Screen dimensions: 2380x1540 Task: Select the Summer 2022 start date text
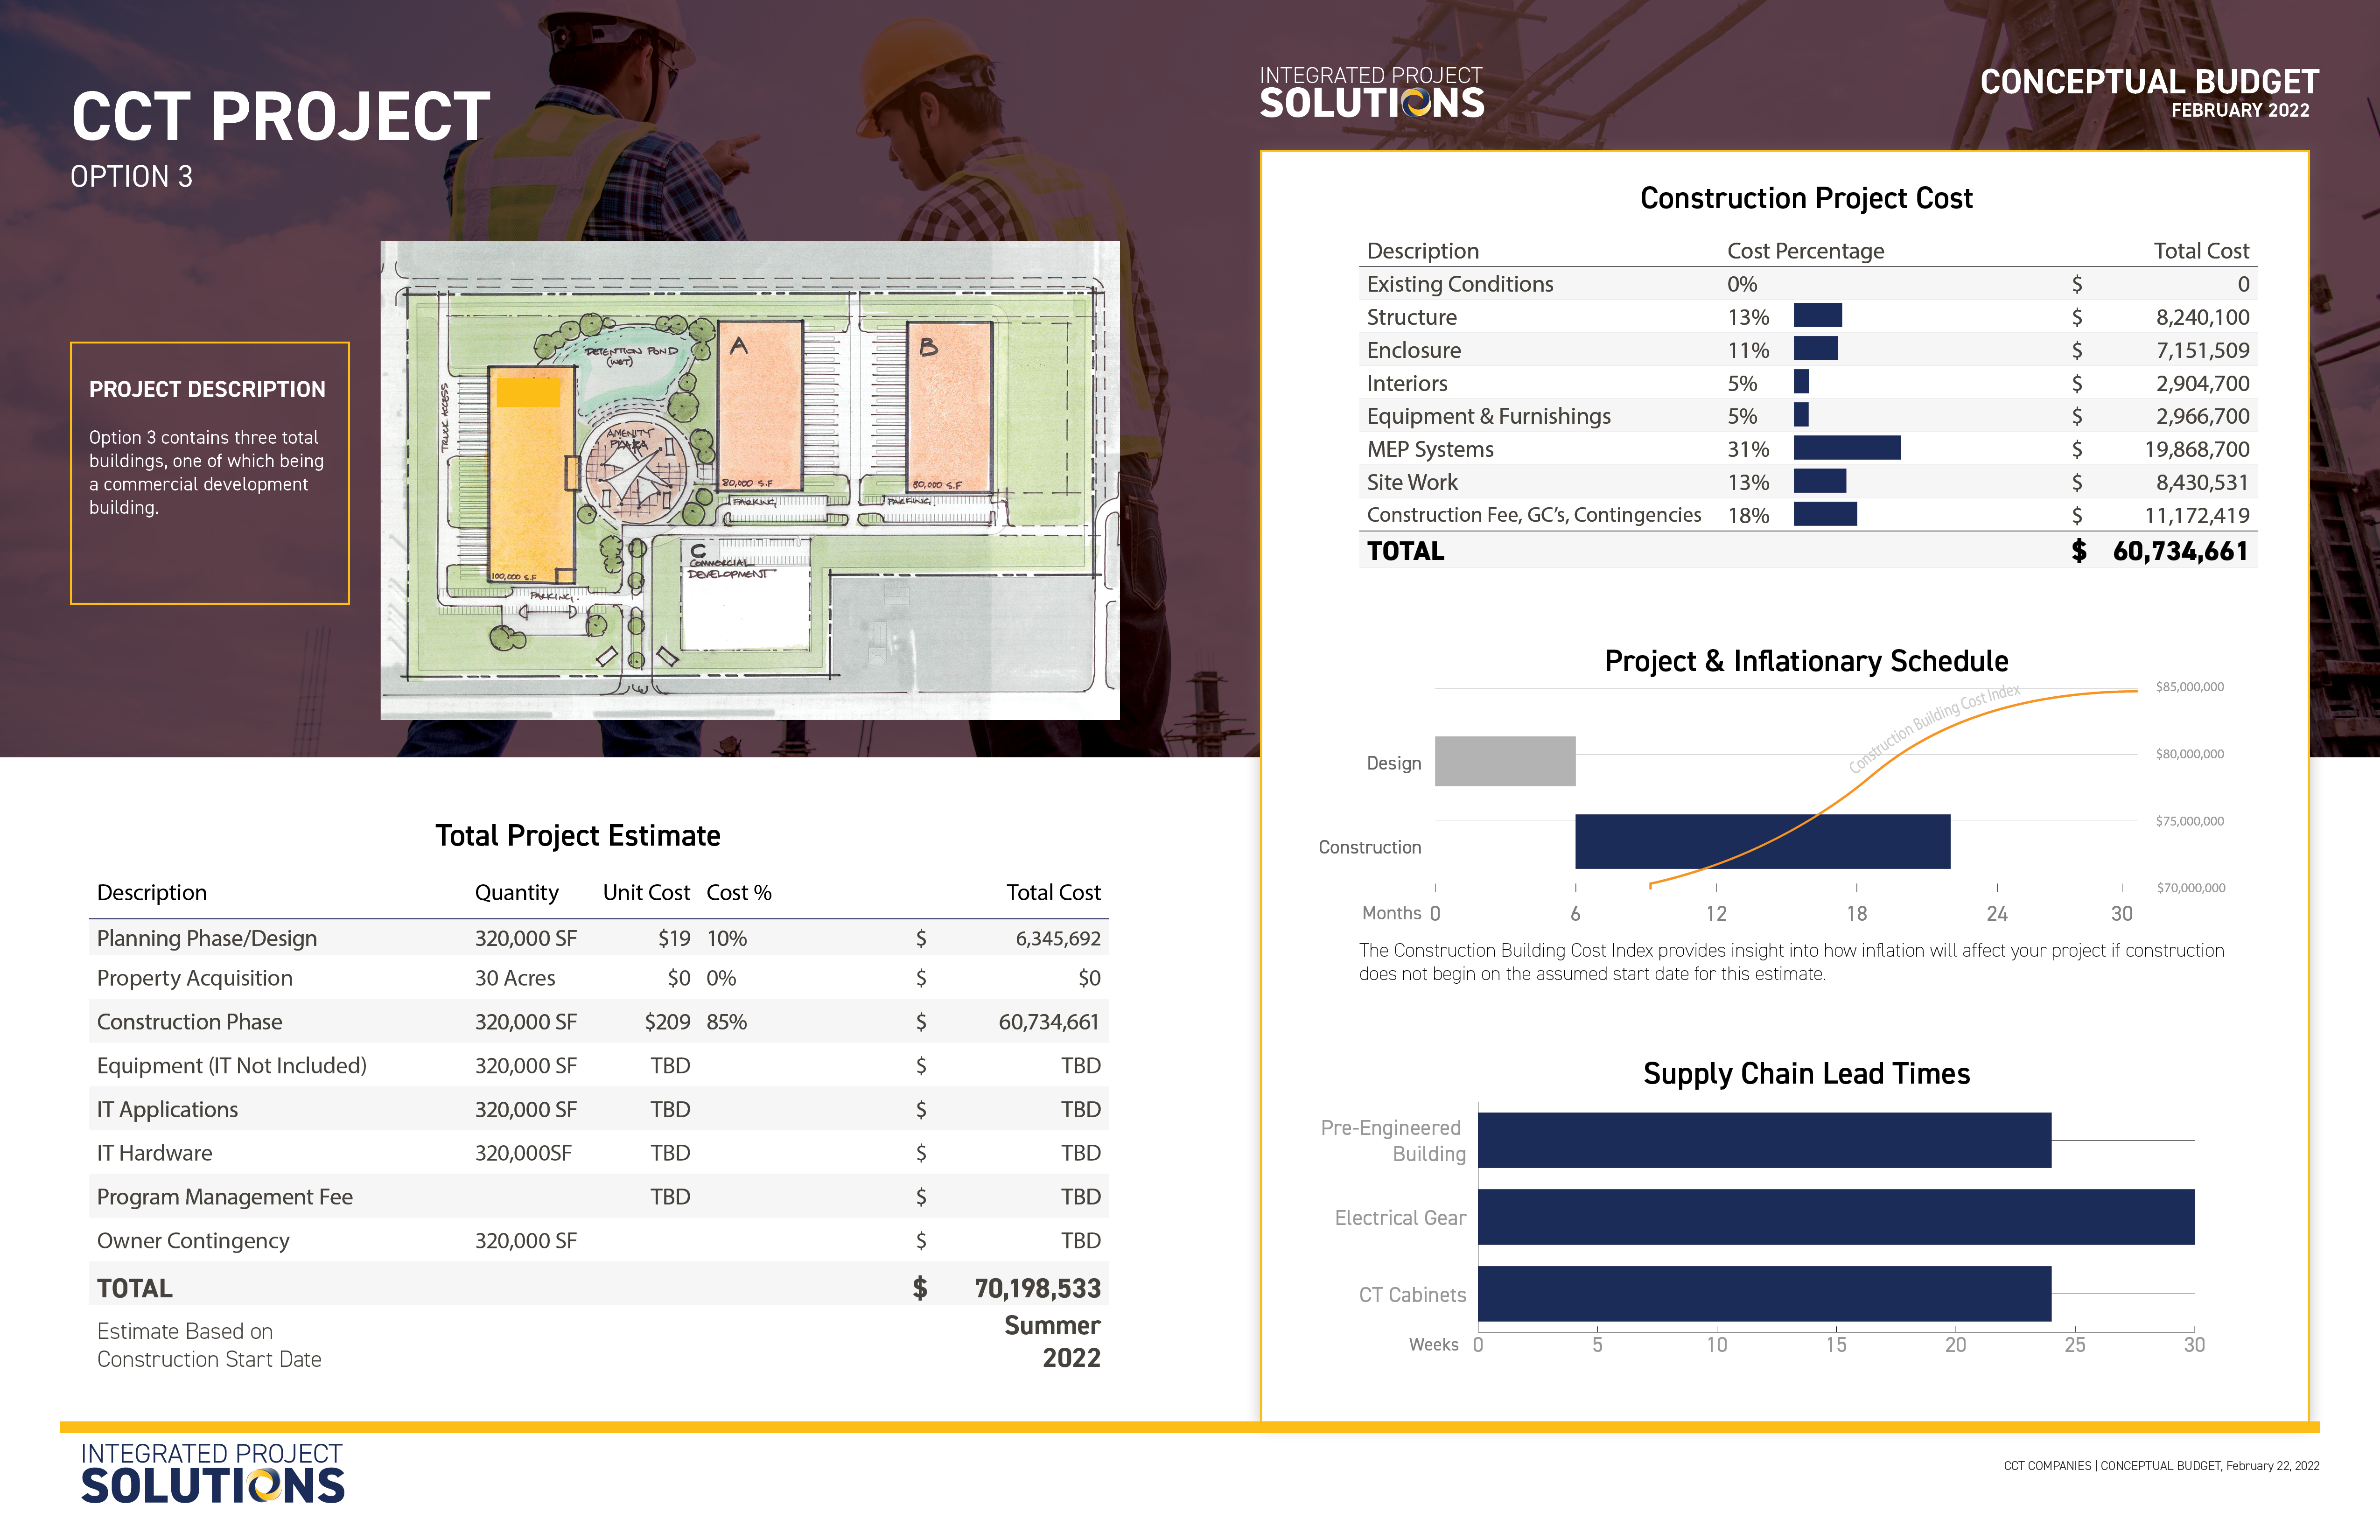pos(1052,1342)
